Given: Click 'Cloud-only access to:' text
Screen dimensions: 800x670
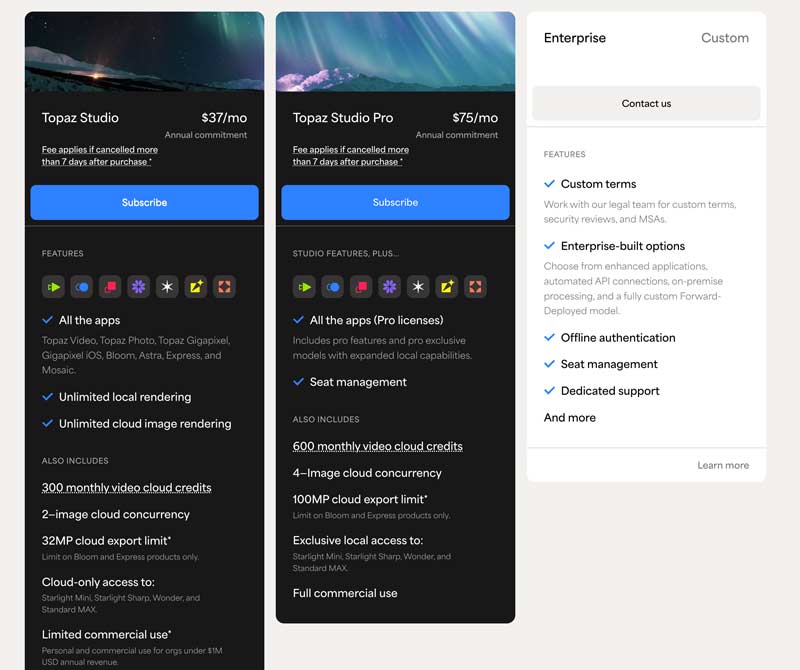Looking at the screenshot, I should pyautogui.click(x=98, y=582).
